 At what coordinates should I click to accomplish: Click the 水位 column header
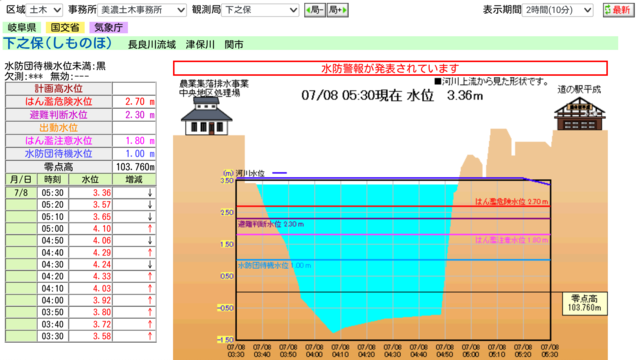[x=90, y=180]
